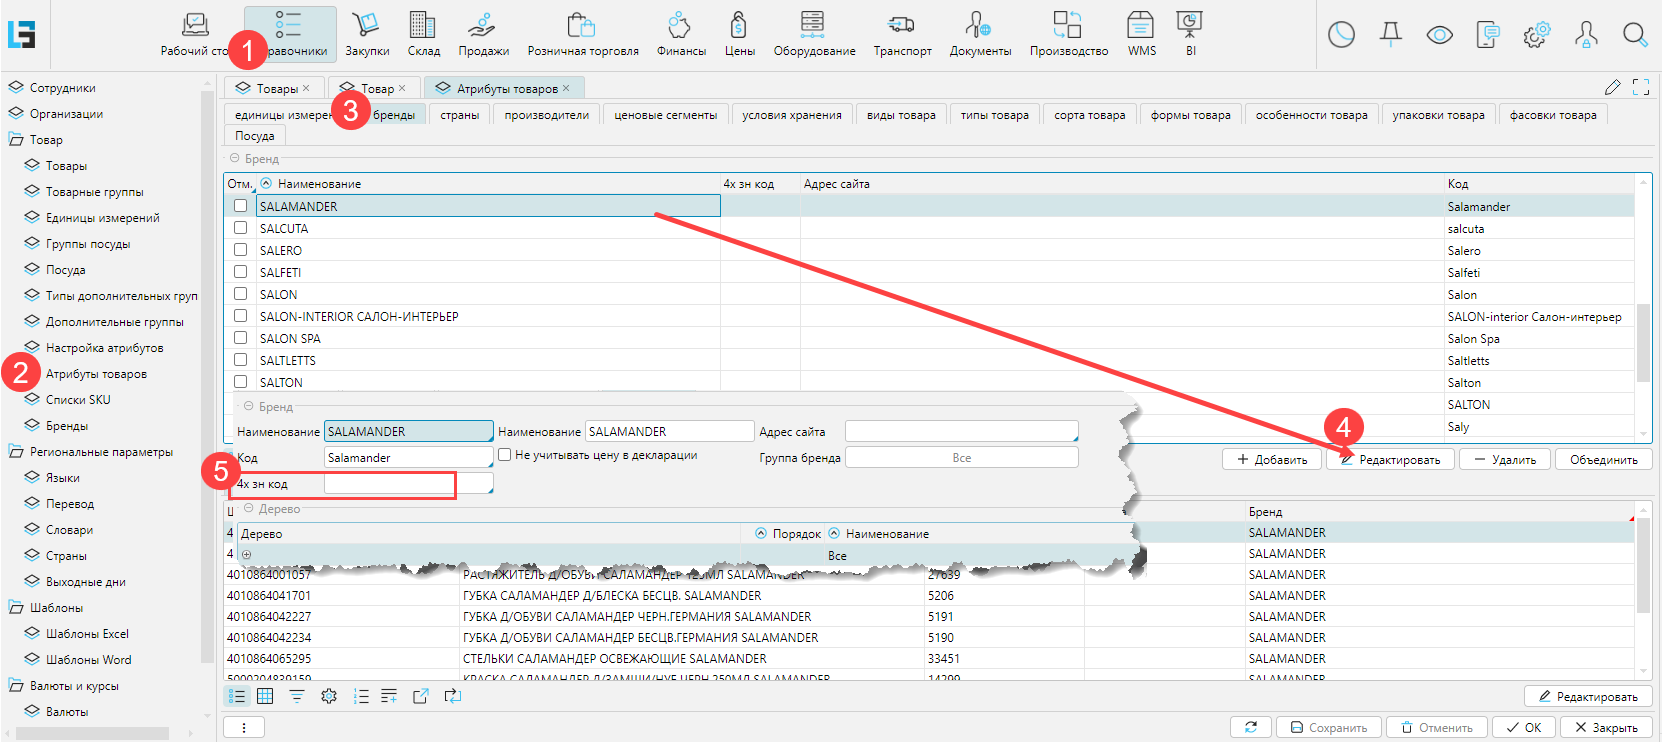Click the search magnifier icon
The image size is (1662, 742).
[x=1635, y=36]
